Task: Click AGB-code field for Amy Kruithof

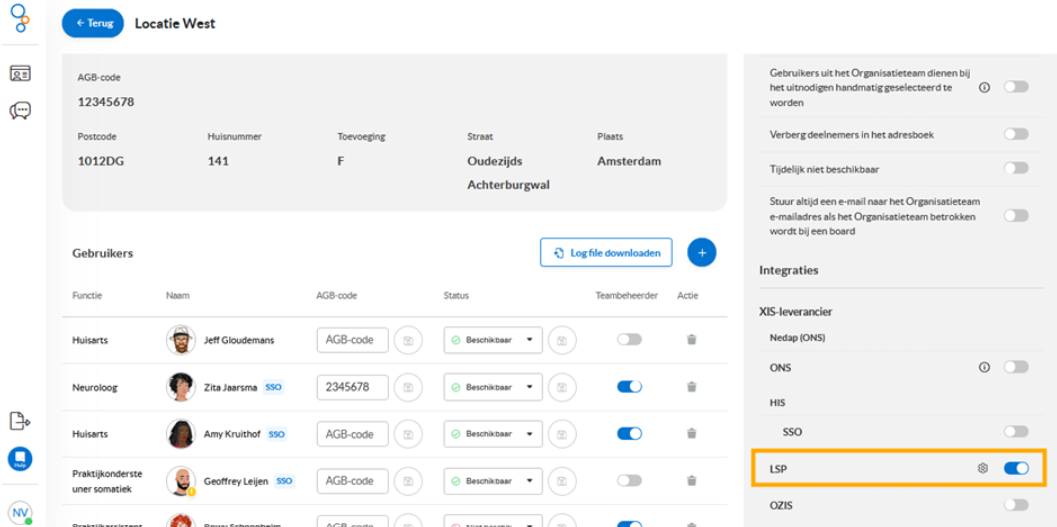Action: tap(353, 434)
